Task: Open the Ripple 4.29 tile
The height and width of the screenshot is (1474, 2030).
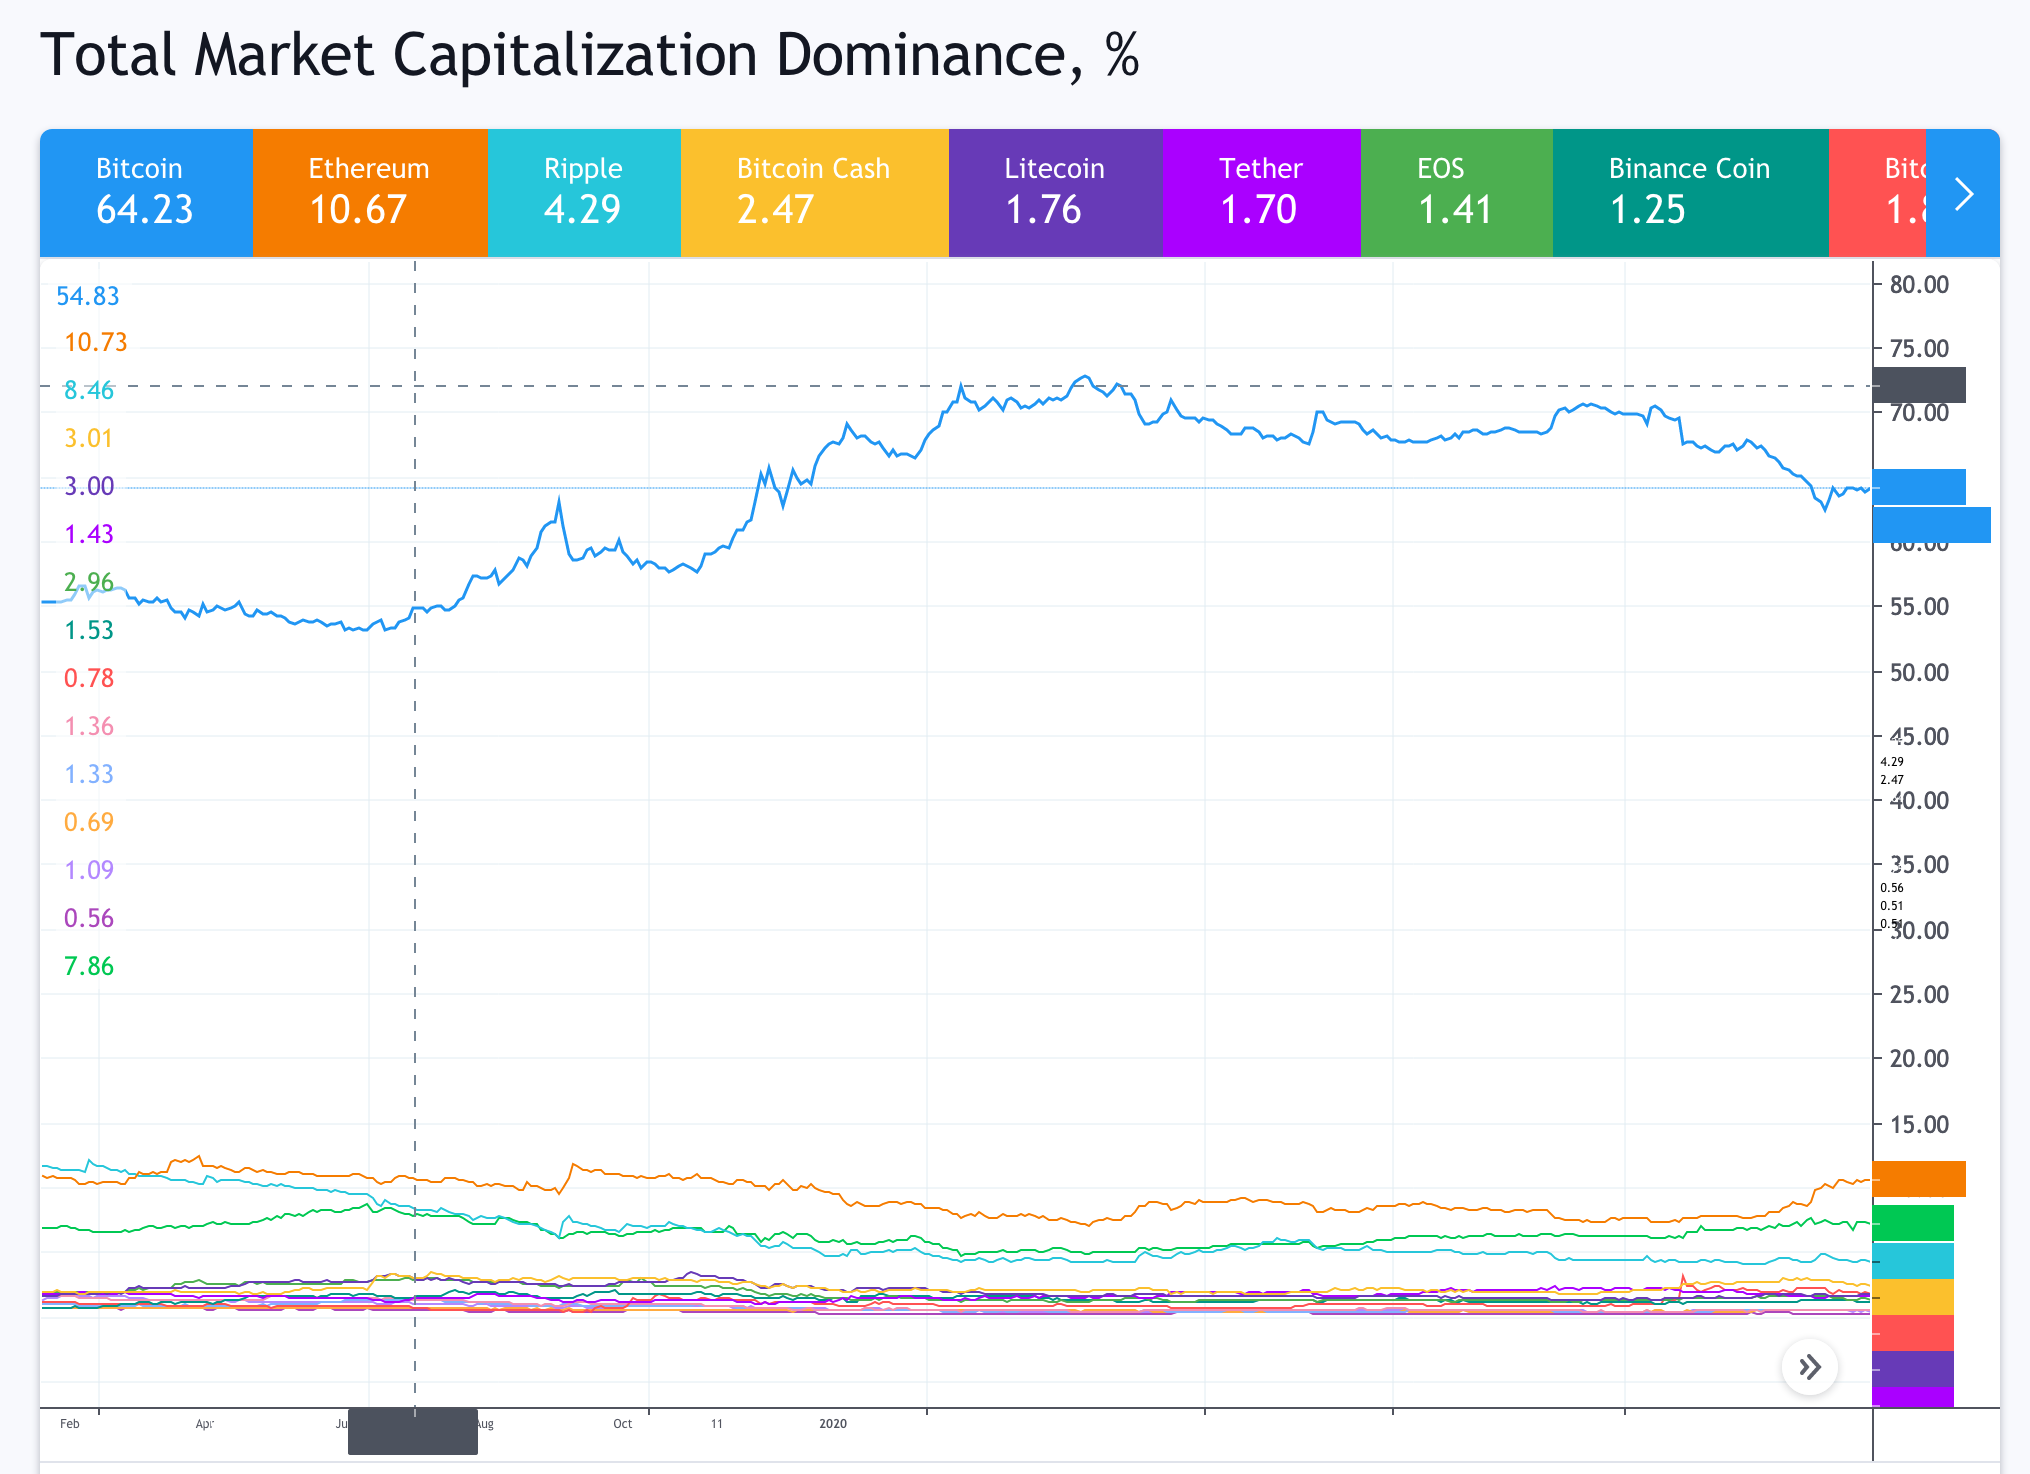Action: (x=583, y=193)
